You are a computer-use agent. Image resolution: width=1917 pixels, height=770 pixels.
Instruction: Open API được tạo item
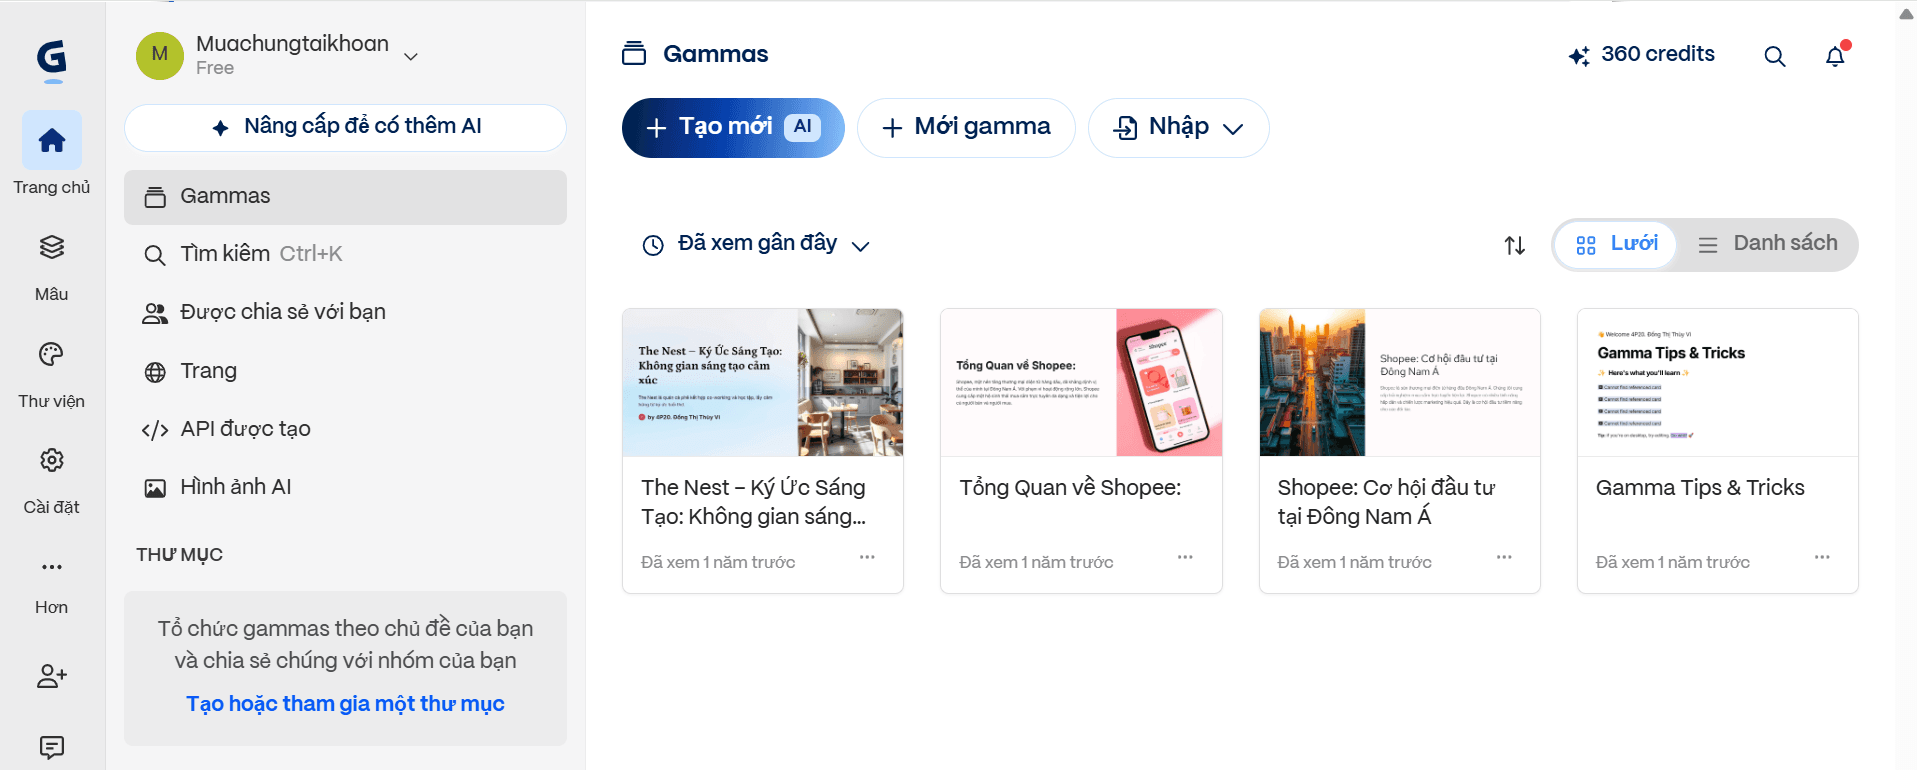(345, 429)
